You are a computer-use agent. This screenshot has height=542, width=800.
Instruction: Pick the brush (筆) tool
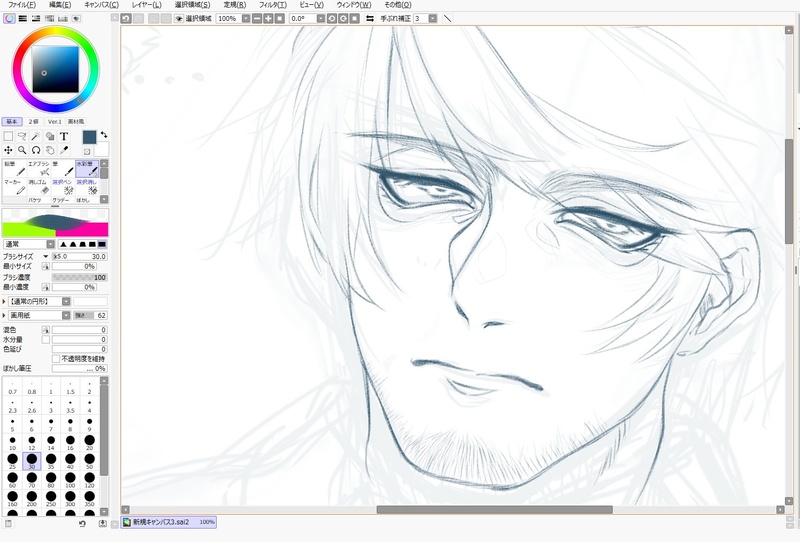tap(63, 168)
